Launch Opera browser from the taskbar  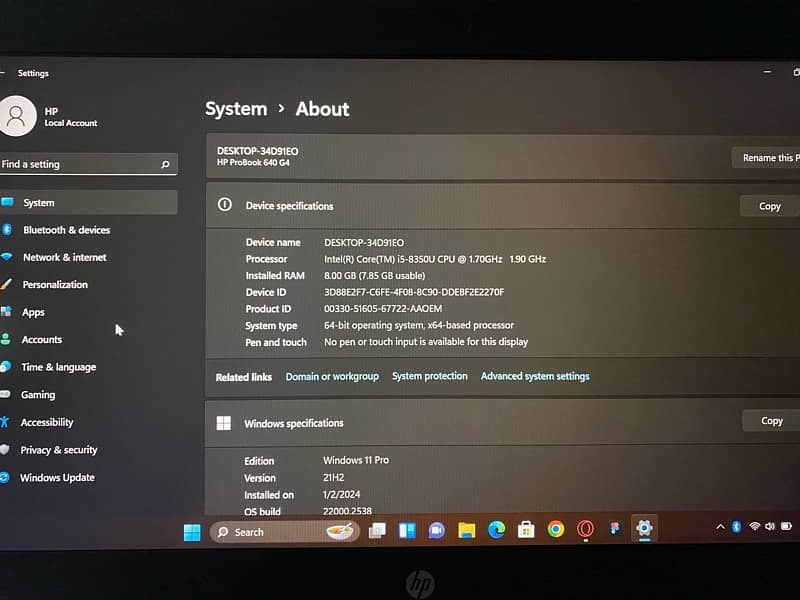(x=586, y=530)
